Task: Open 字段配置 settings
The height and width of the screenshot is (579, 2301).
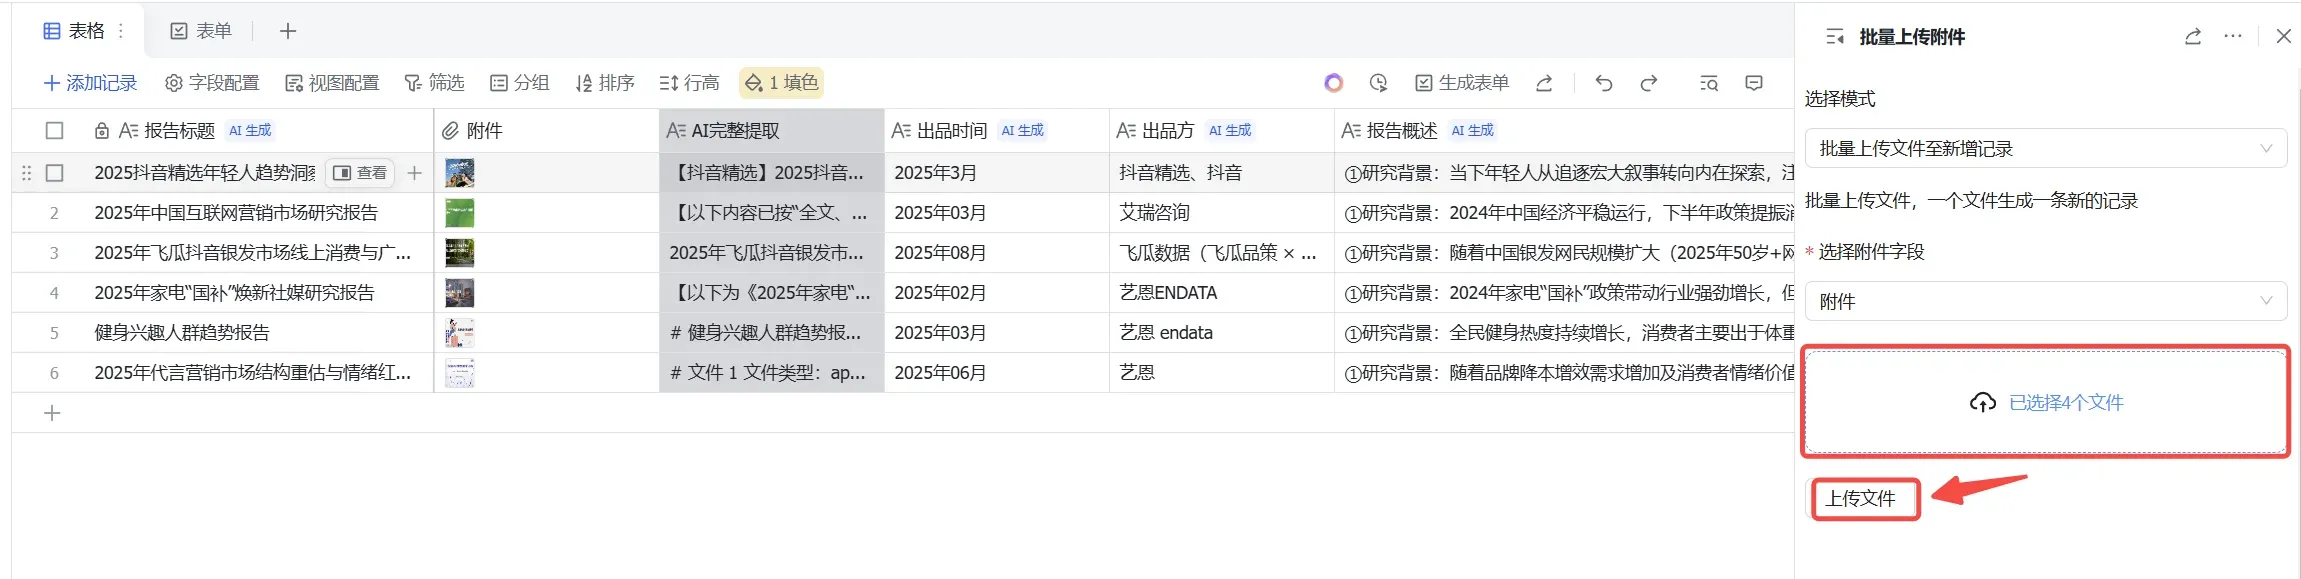Action: pyautogui.click(x=212, y=83)
